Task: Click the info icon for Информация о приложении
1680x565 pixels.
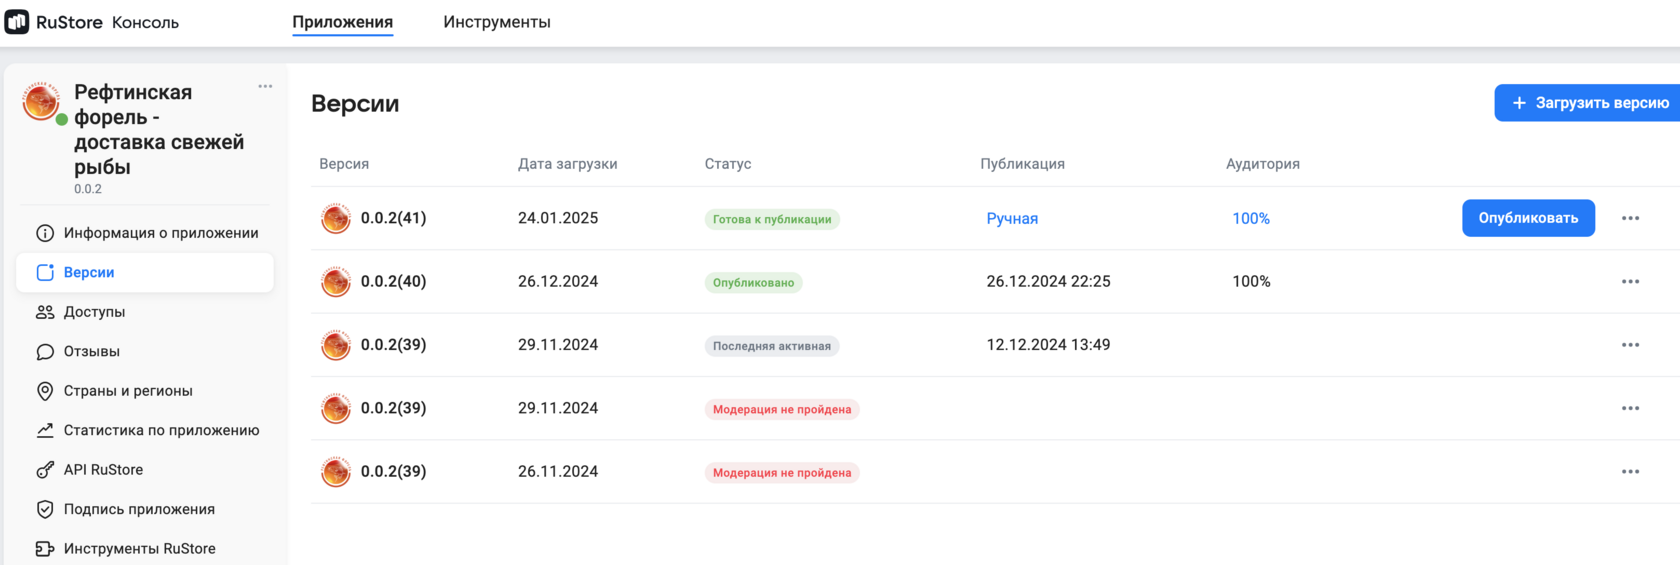Action: pyautogui.click(x=45, y=233)
